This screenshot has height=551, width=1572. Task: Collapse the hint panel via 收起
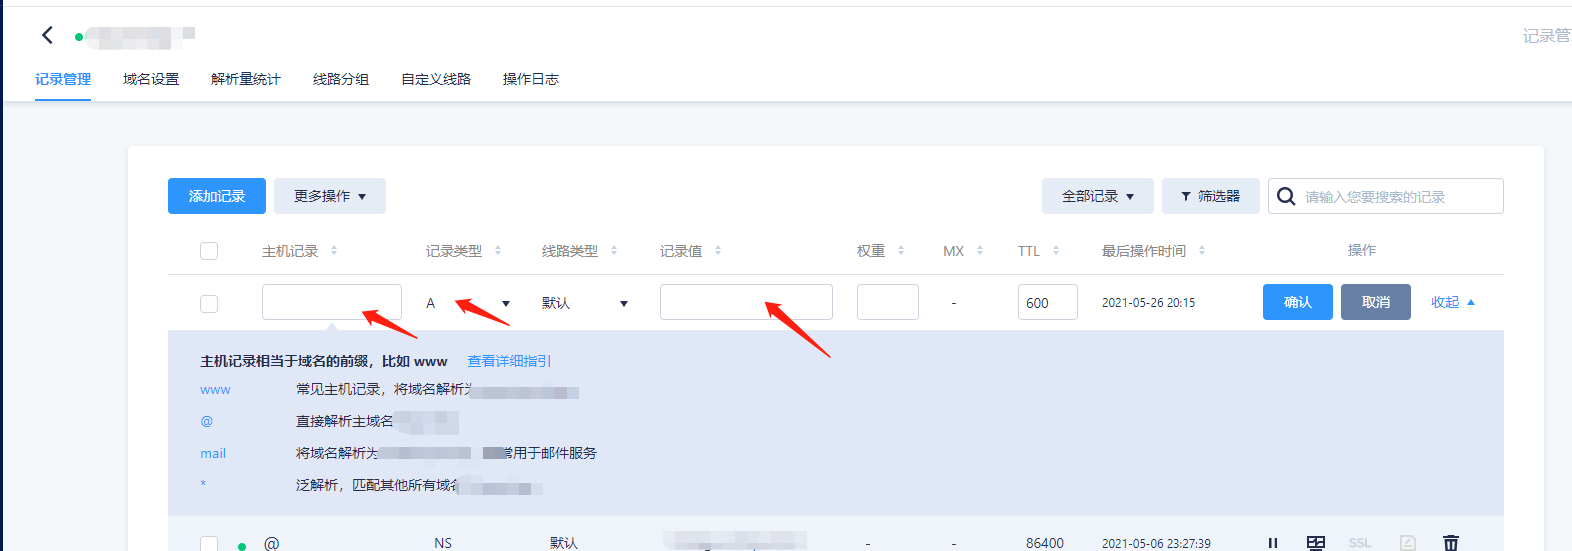point(1453,302)
